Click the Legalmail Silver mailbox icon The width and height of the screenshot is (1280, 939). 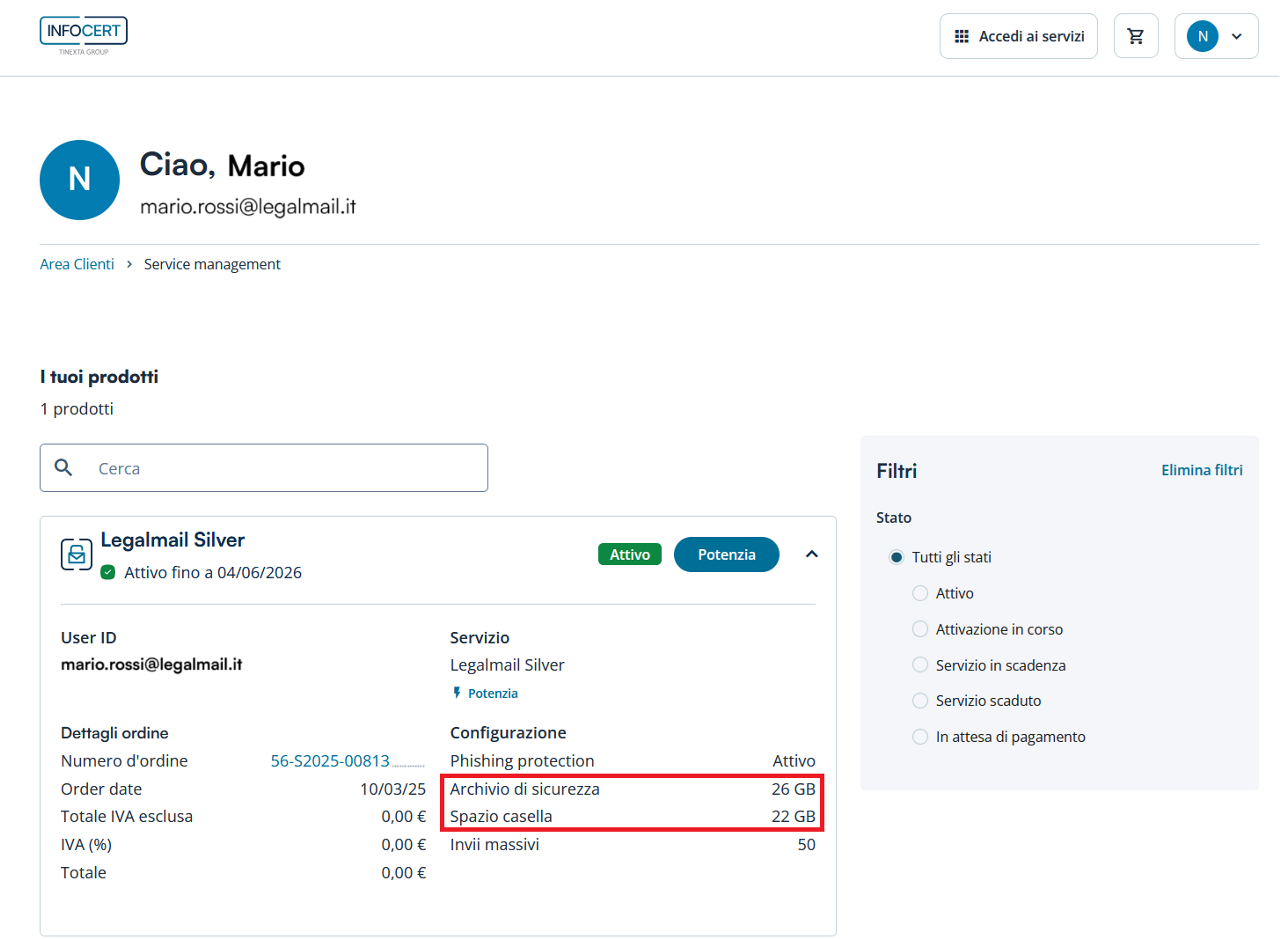[x=77, y=554]
